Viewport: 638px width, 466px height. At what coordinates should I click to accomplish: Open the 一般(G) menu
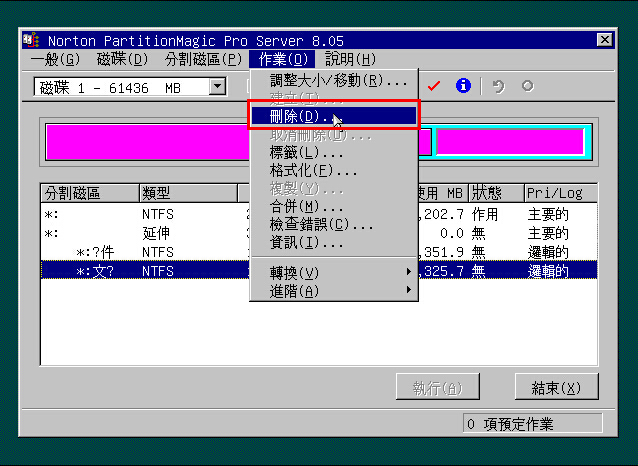[55, 59]
